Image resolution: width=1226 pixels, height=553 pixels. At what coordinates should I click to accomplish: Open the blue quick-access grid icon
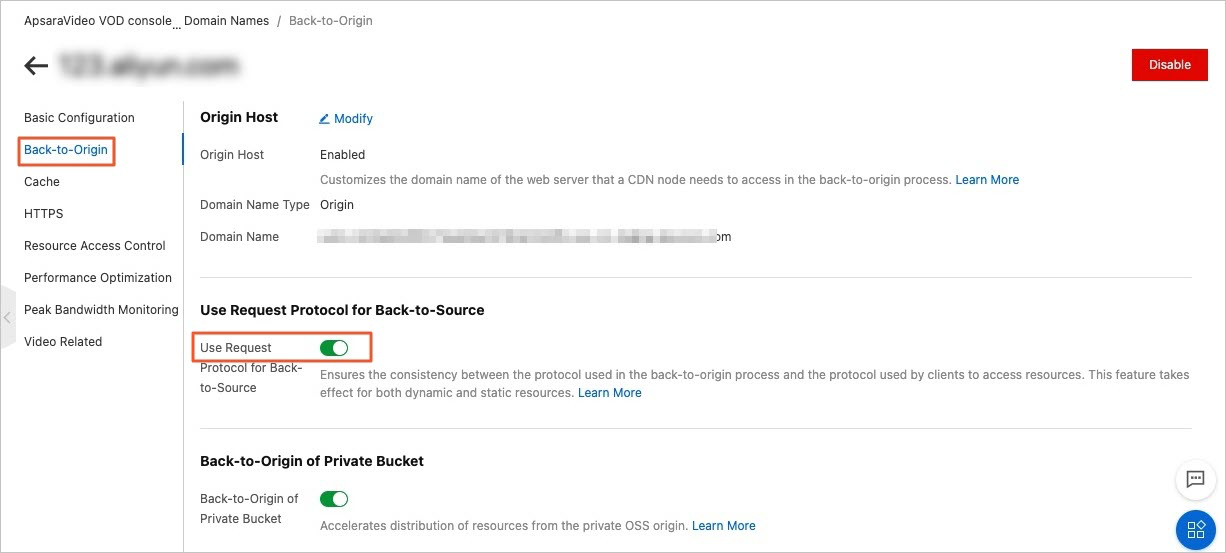tap(1195, 529)
